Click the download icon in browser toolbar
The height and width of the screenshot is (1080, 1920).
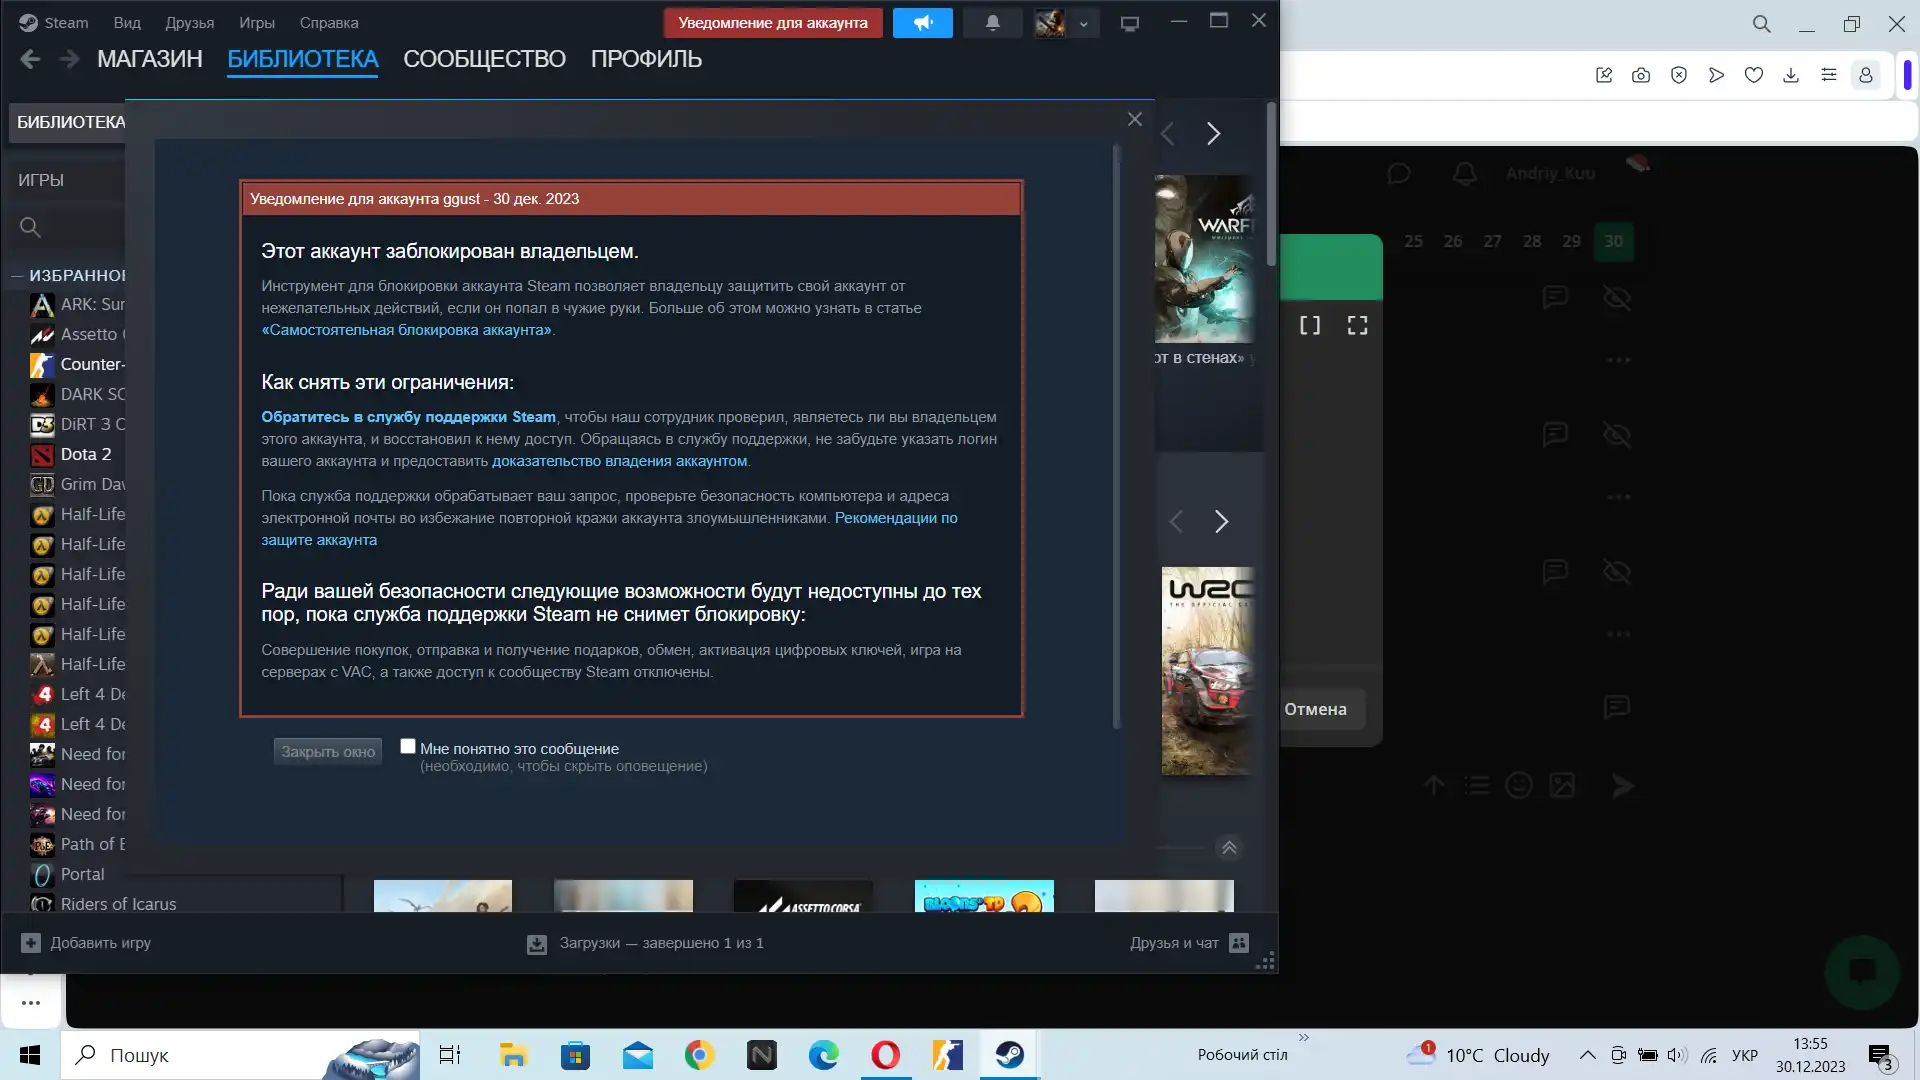point(1791,75)
